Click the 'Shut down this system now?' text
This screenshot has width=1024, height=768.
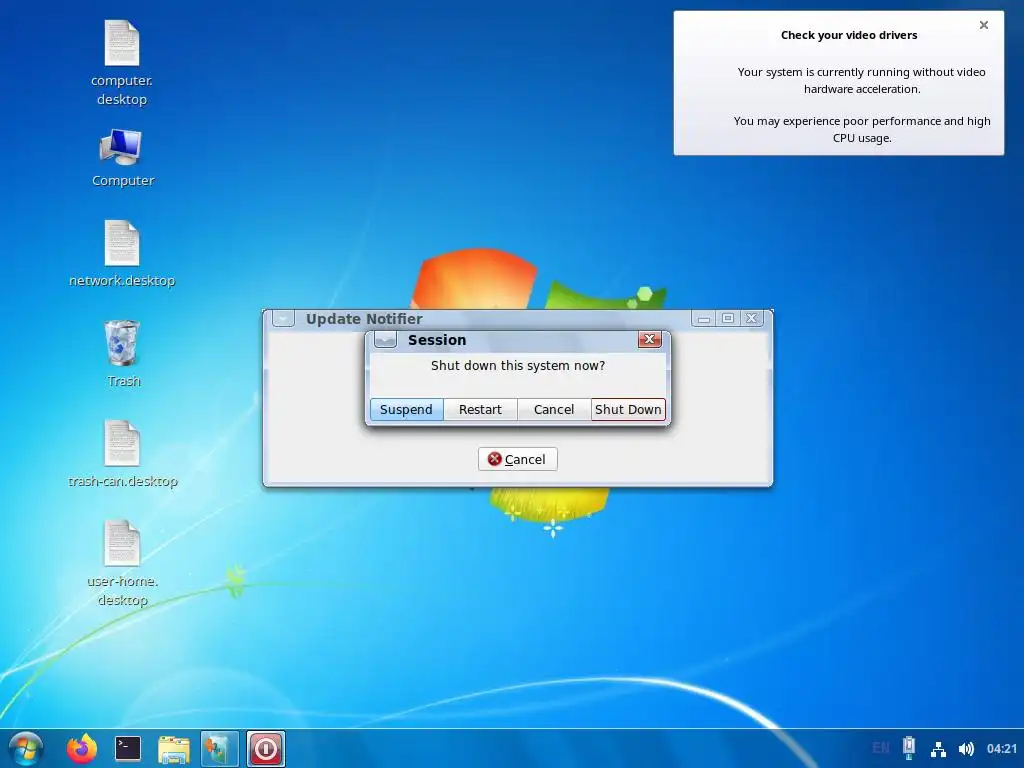pos(518,366)
